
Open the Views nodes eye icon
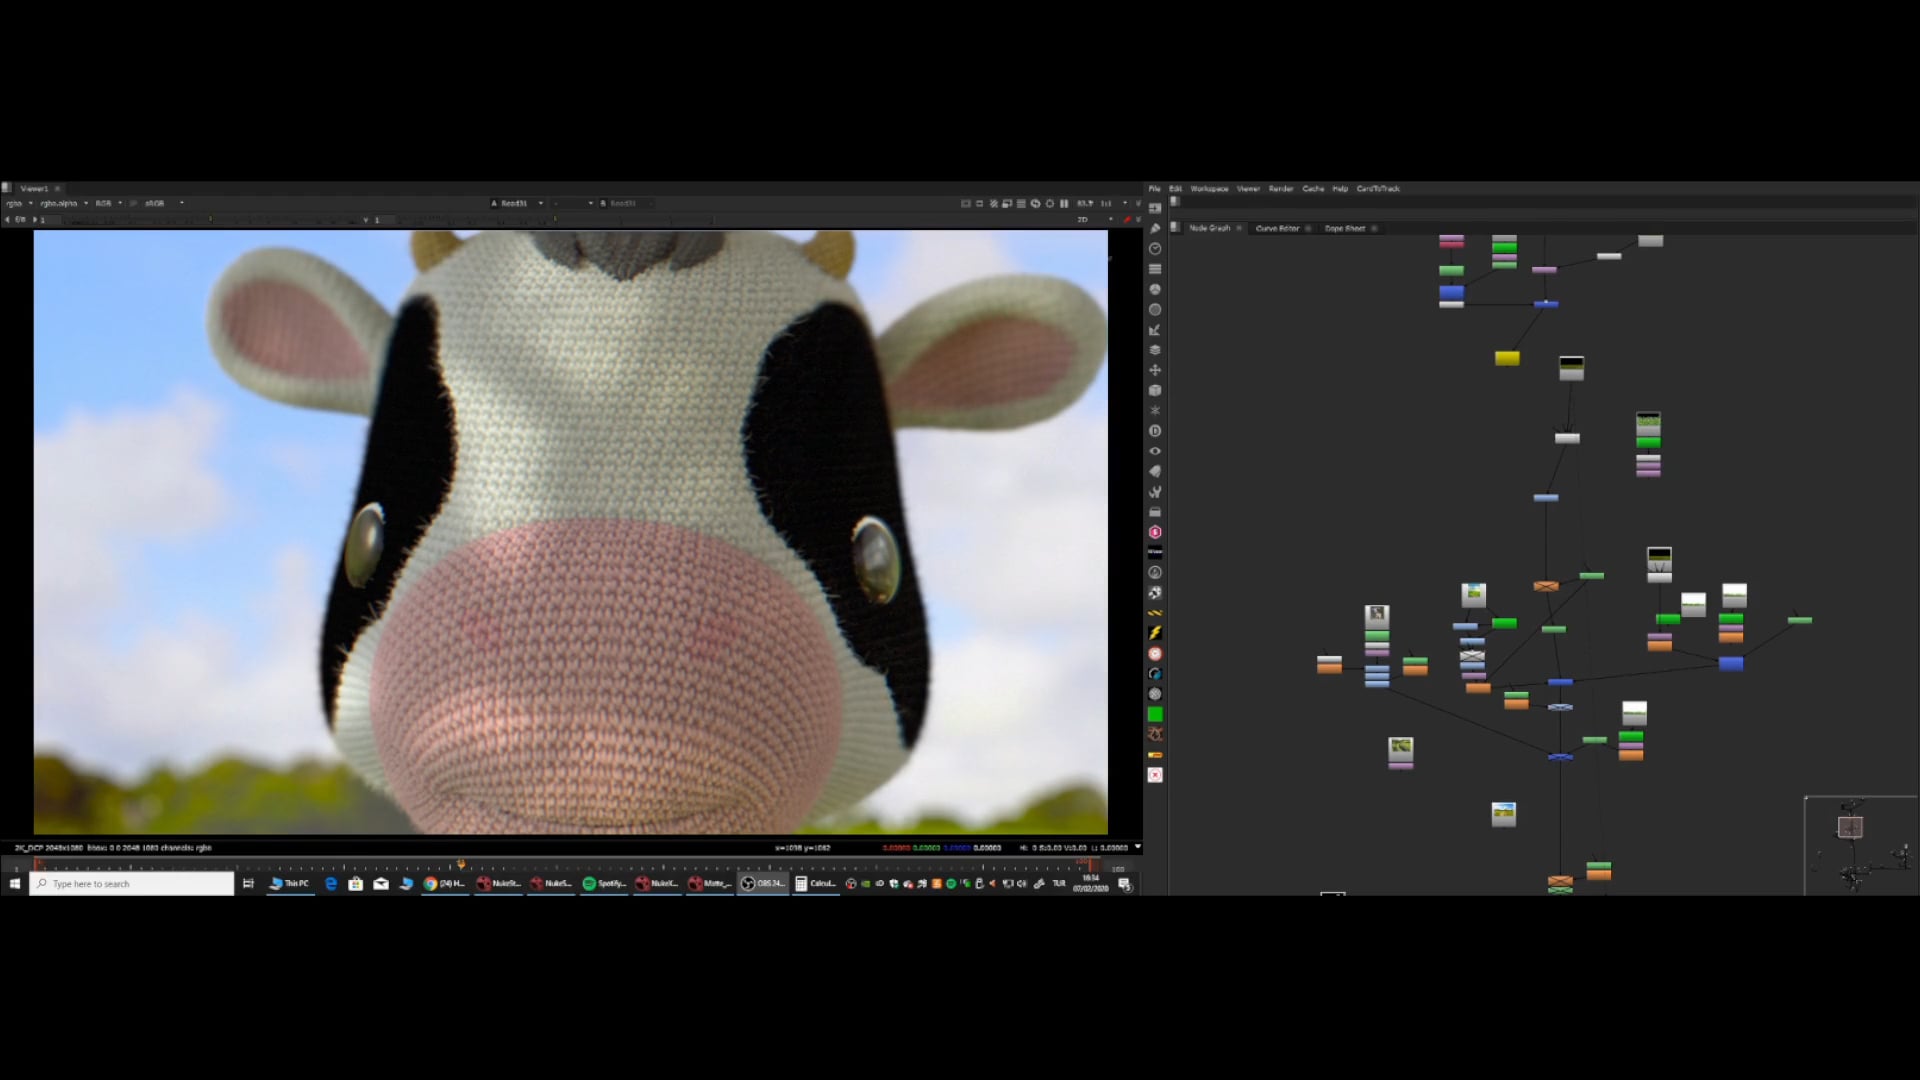click(x=1155, y=451)
